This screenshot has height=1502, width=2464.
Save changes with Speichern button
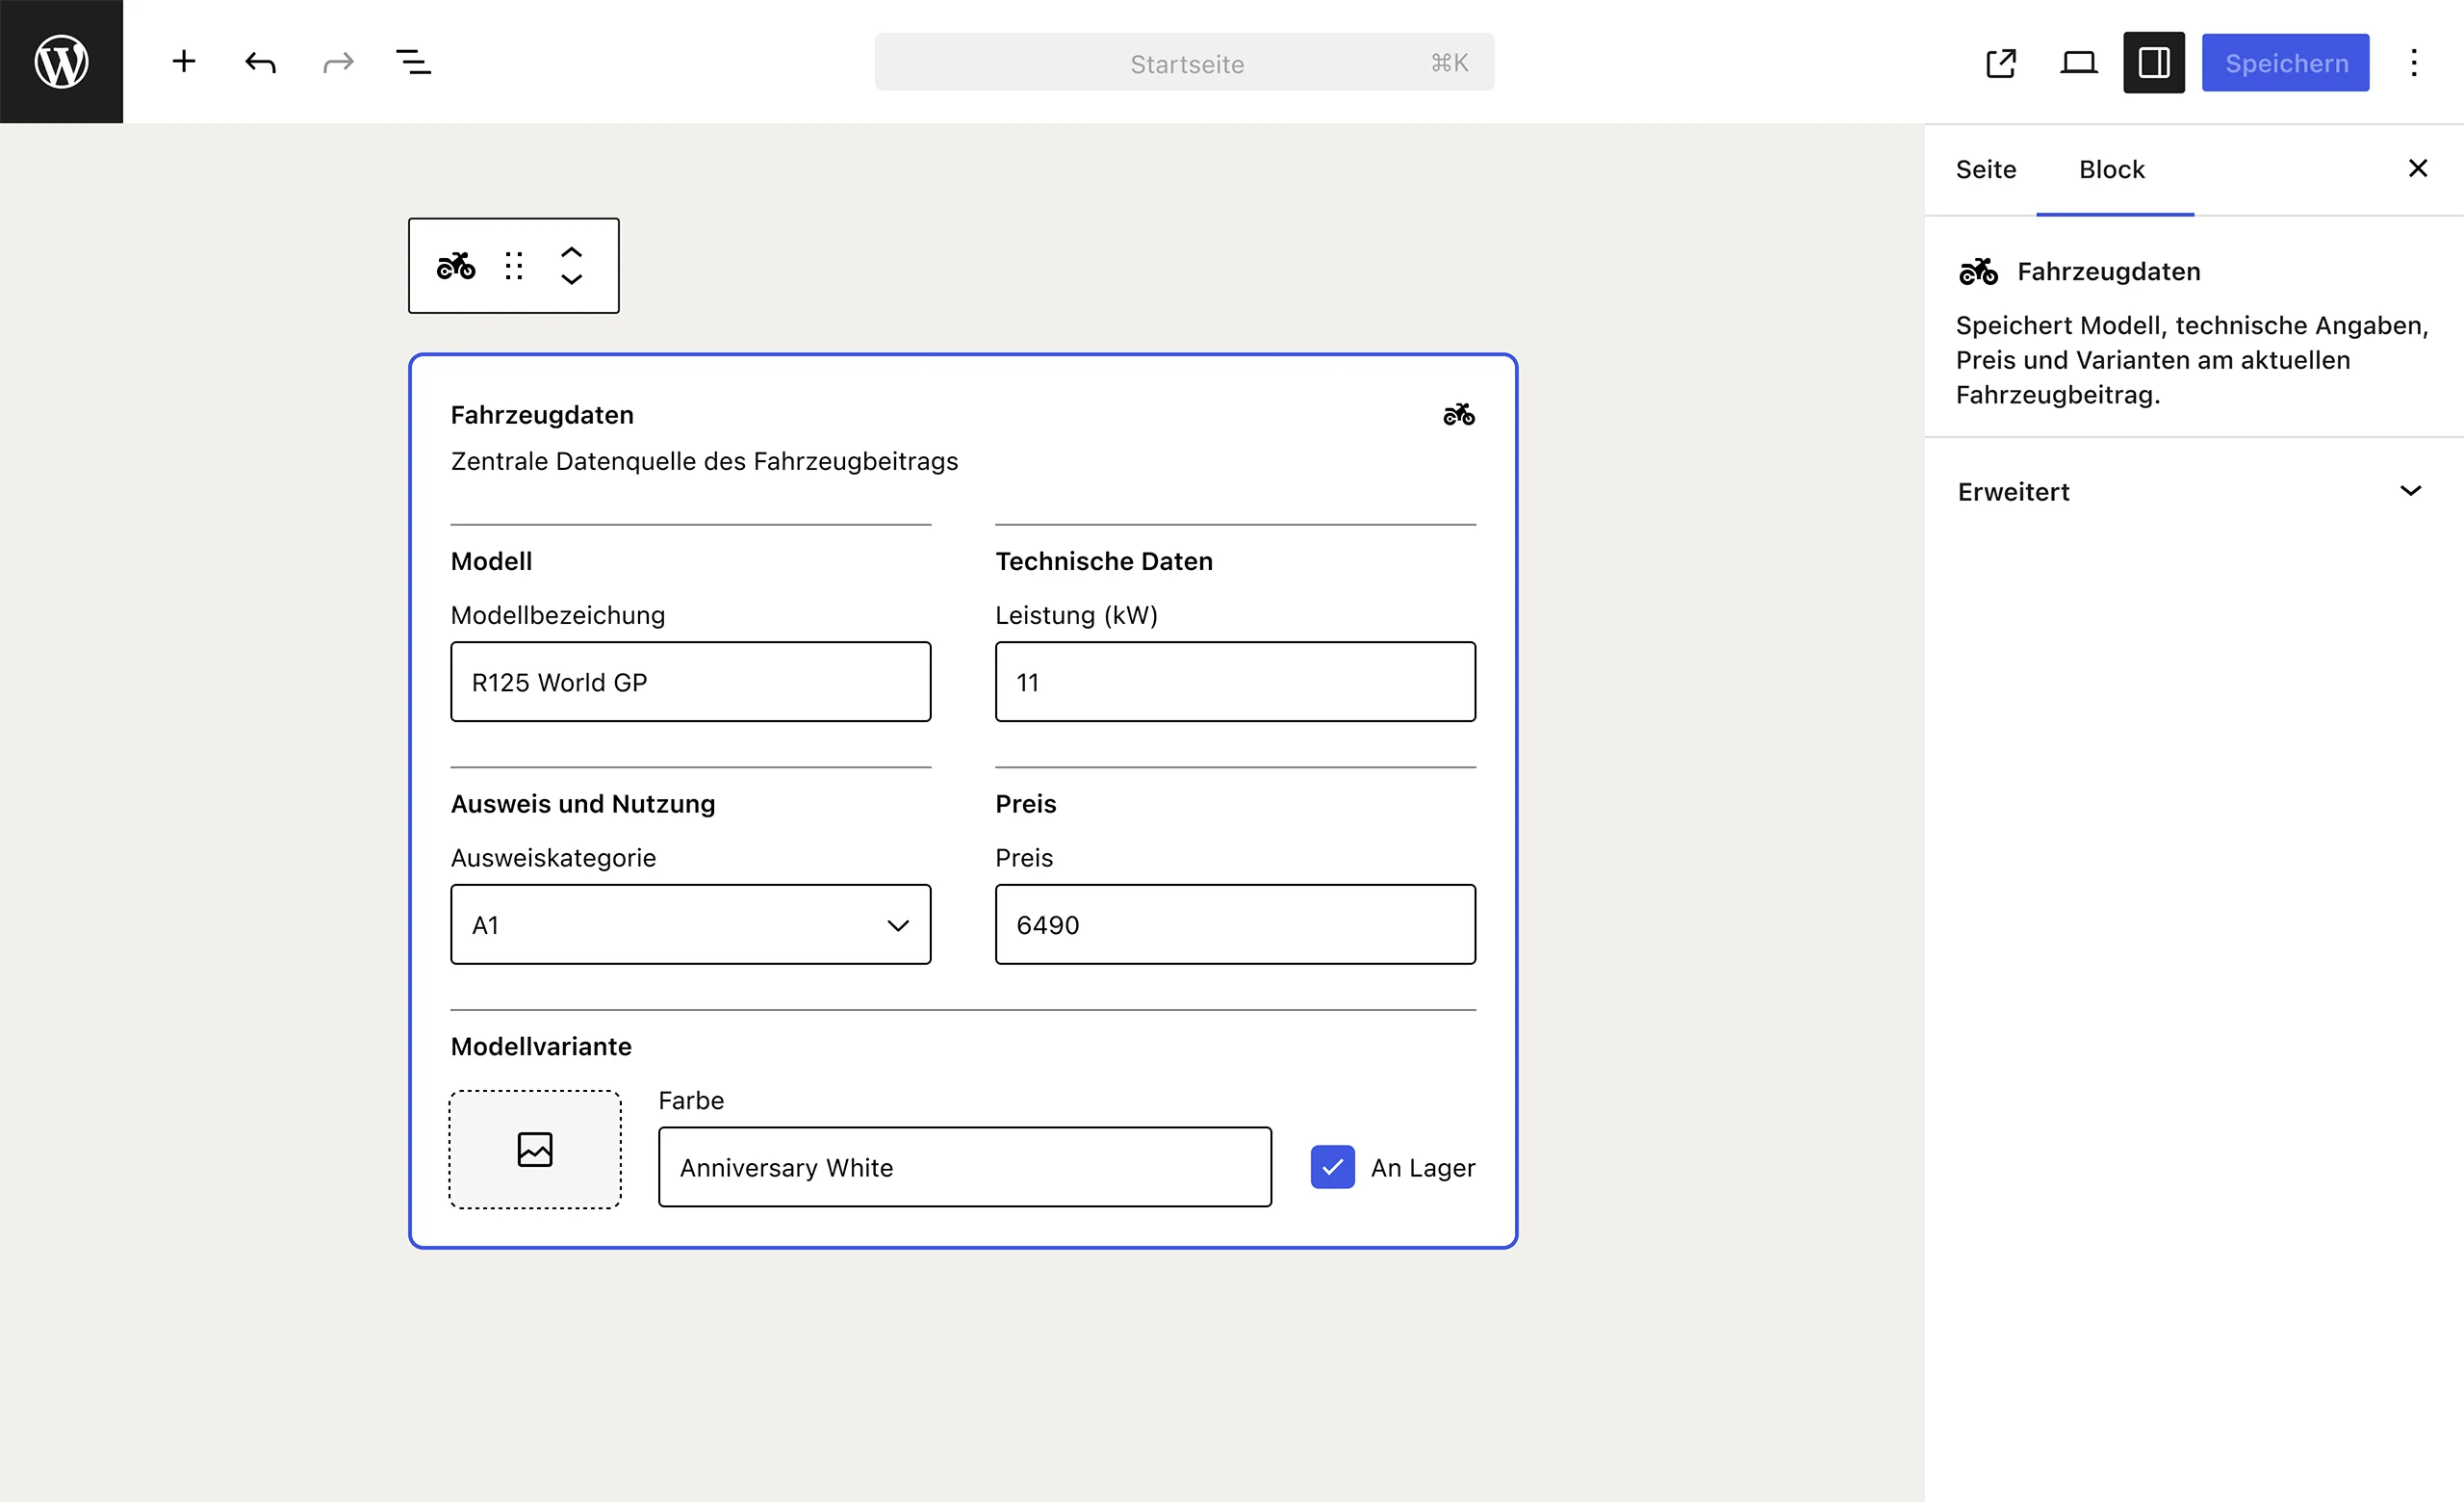tap(2286, 62)
